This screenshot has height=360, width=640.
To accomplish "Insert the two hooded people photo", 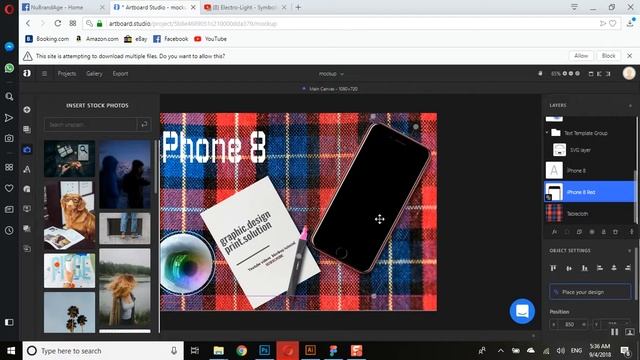I will [124, 175].
